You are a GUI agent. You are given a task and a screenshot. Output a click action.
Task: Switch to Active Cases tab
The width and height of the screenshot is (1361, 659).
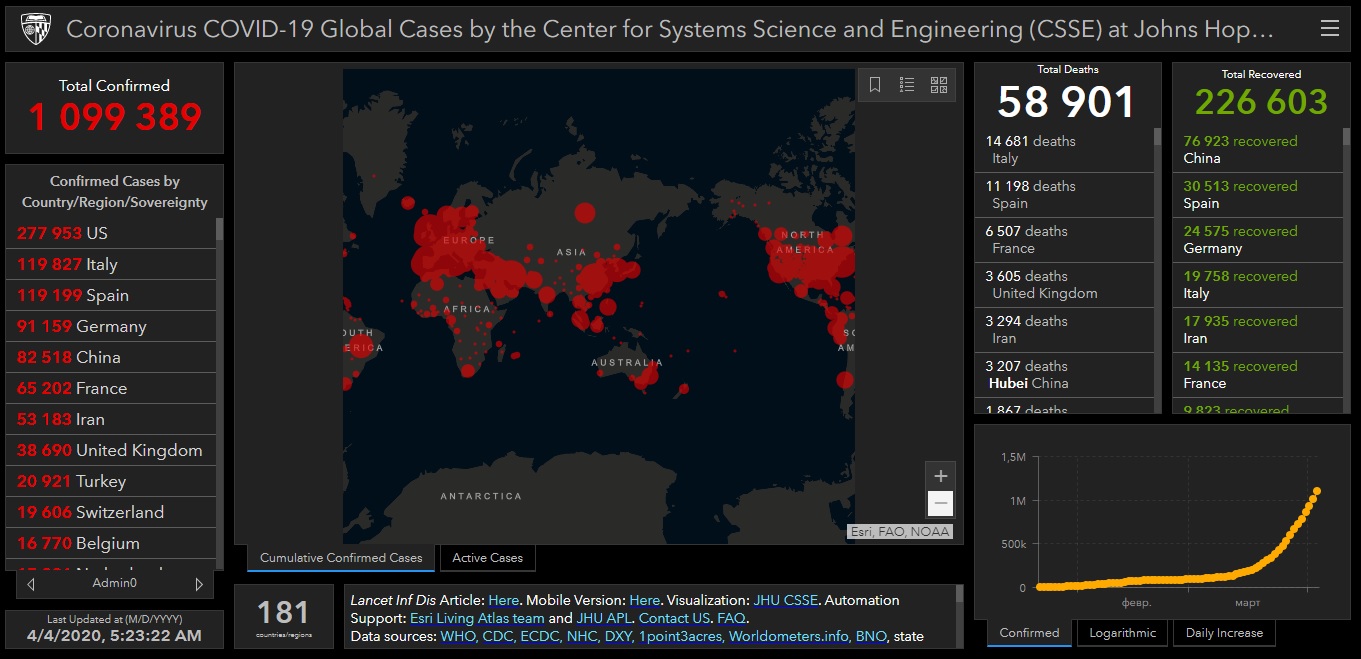[x=487, y=558]
